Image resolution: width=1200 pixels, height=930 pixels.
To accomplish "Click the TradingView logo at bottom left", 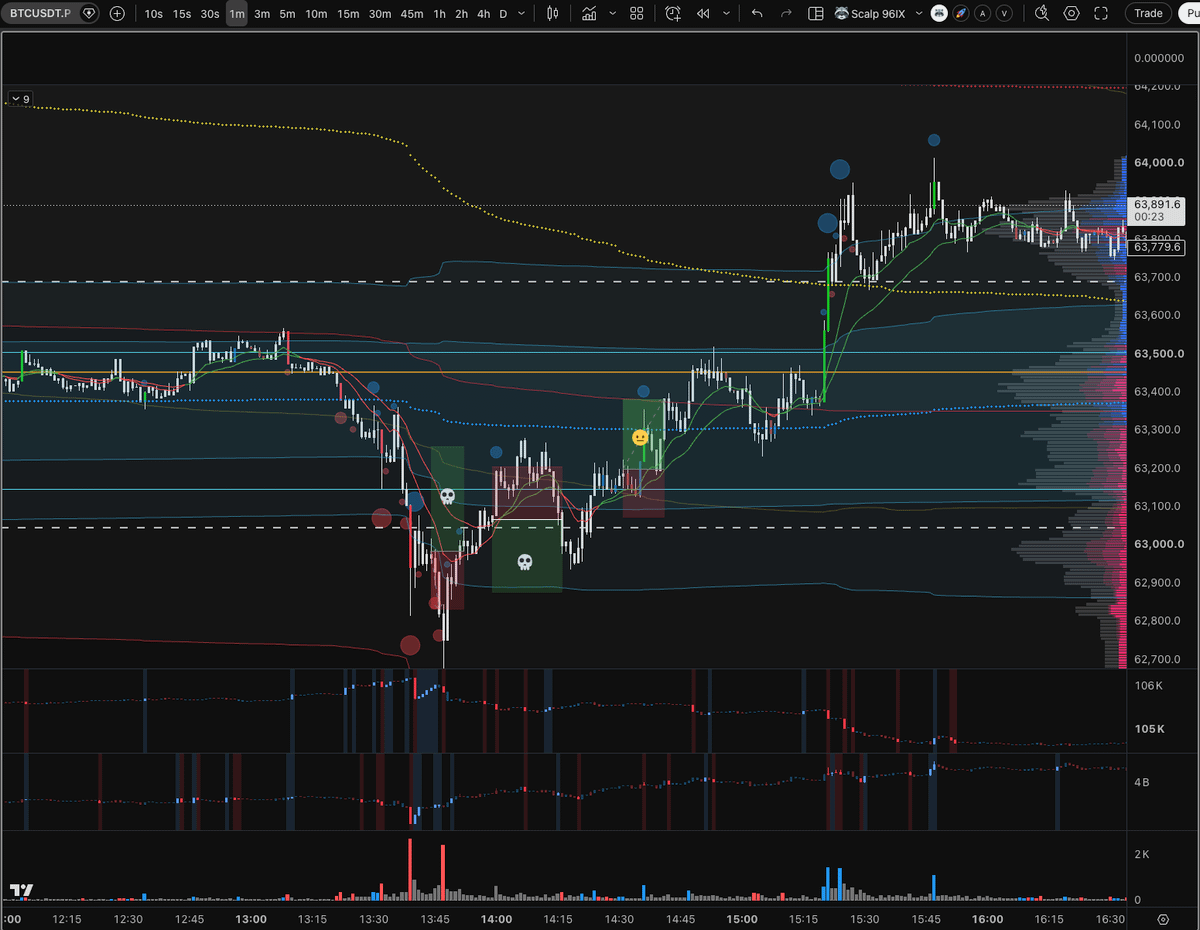I will [x=22, y=890].
